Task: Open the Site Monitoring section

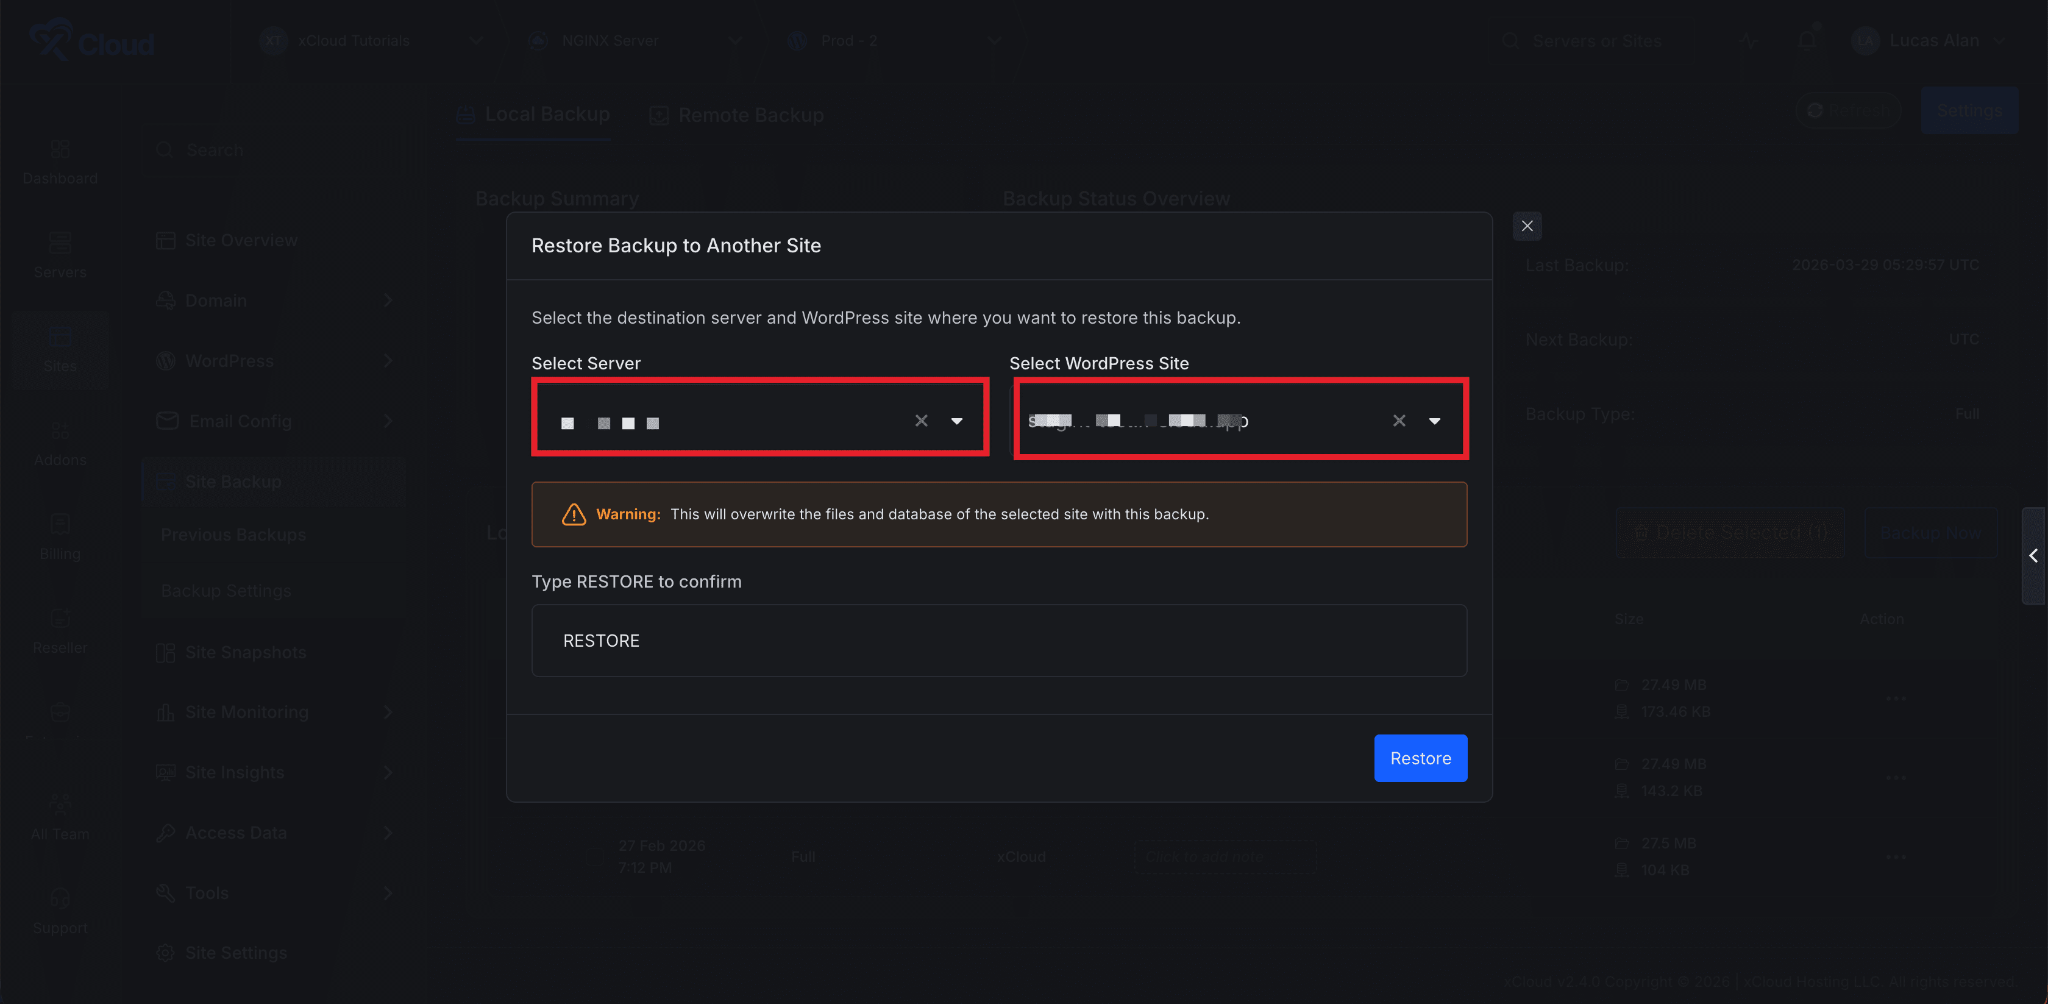Action: (x=246, y=712)
